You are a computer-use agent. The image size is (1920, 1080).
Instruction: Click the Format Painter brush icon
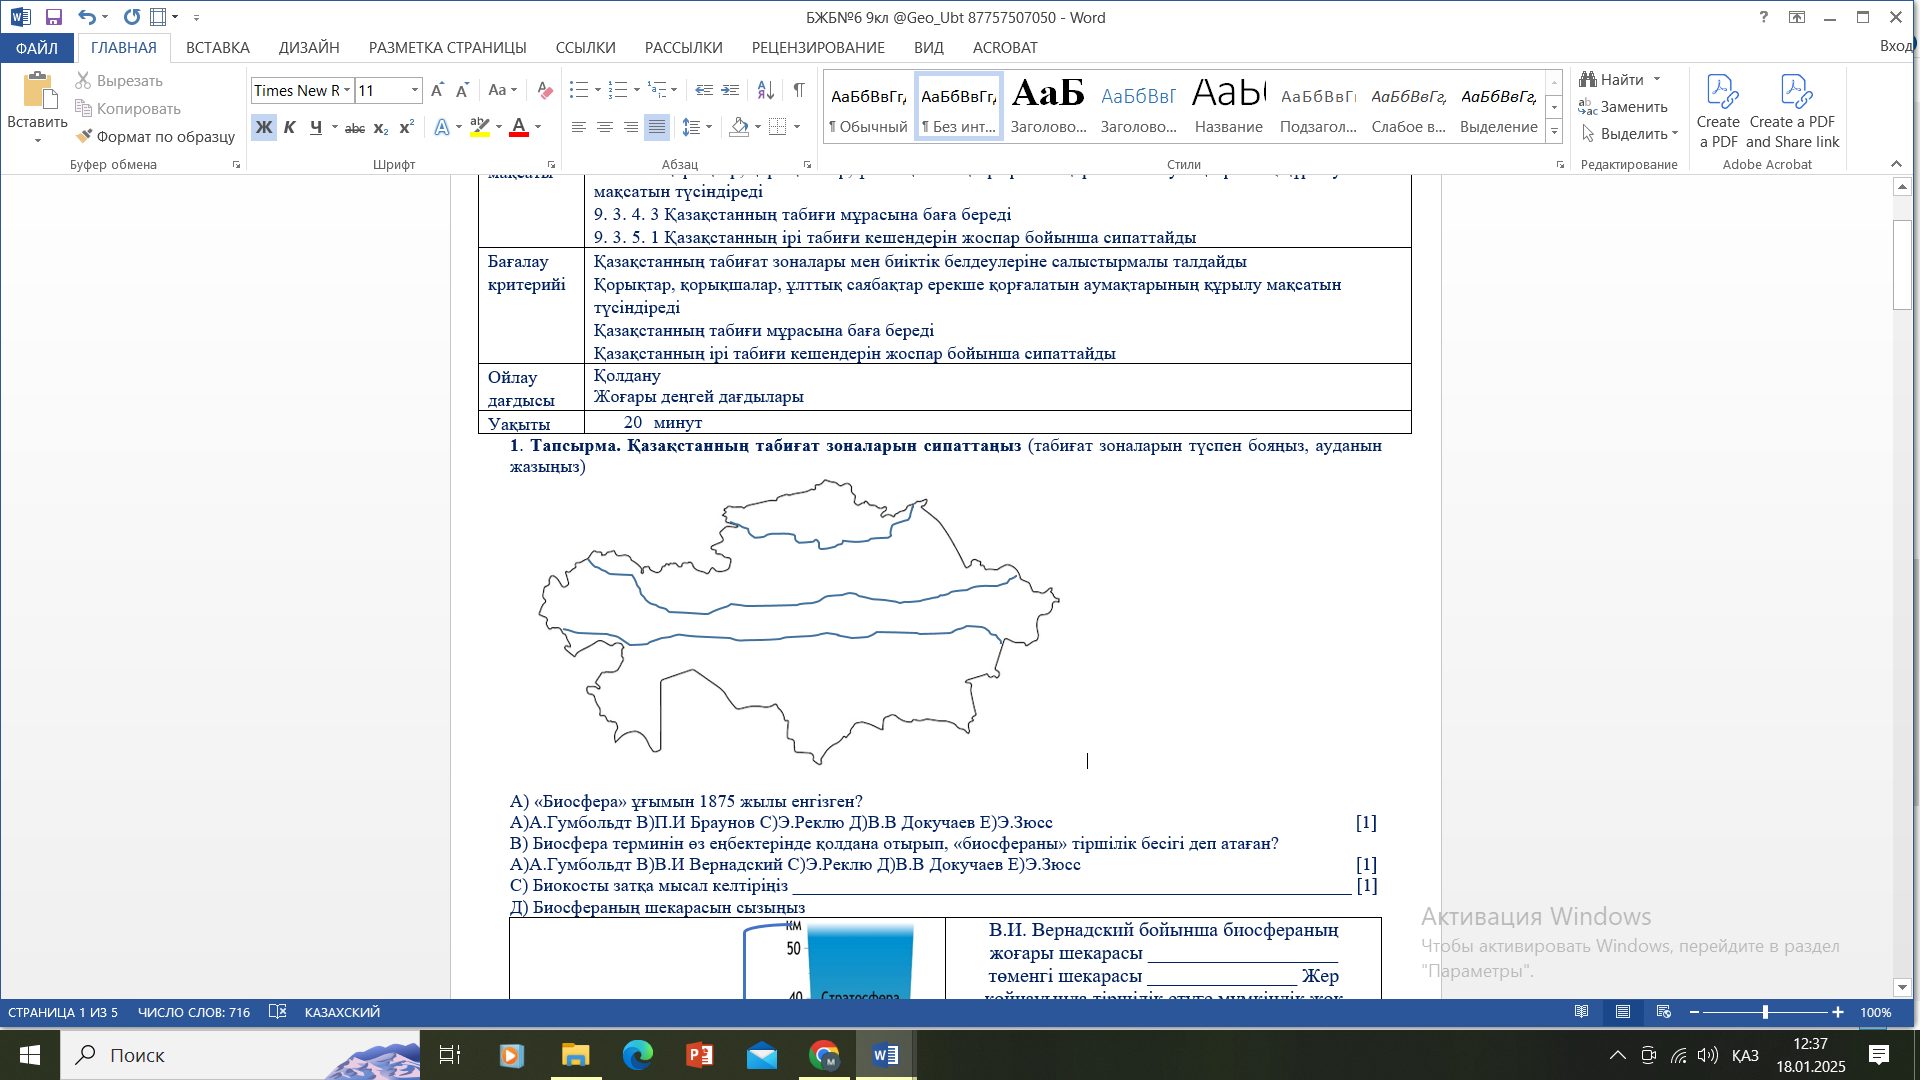click(x=84, y=136)
